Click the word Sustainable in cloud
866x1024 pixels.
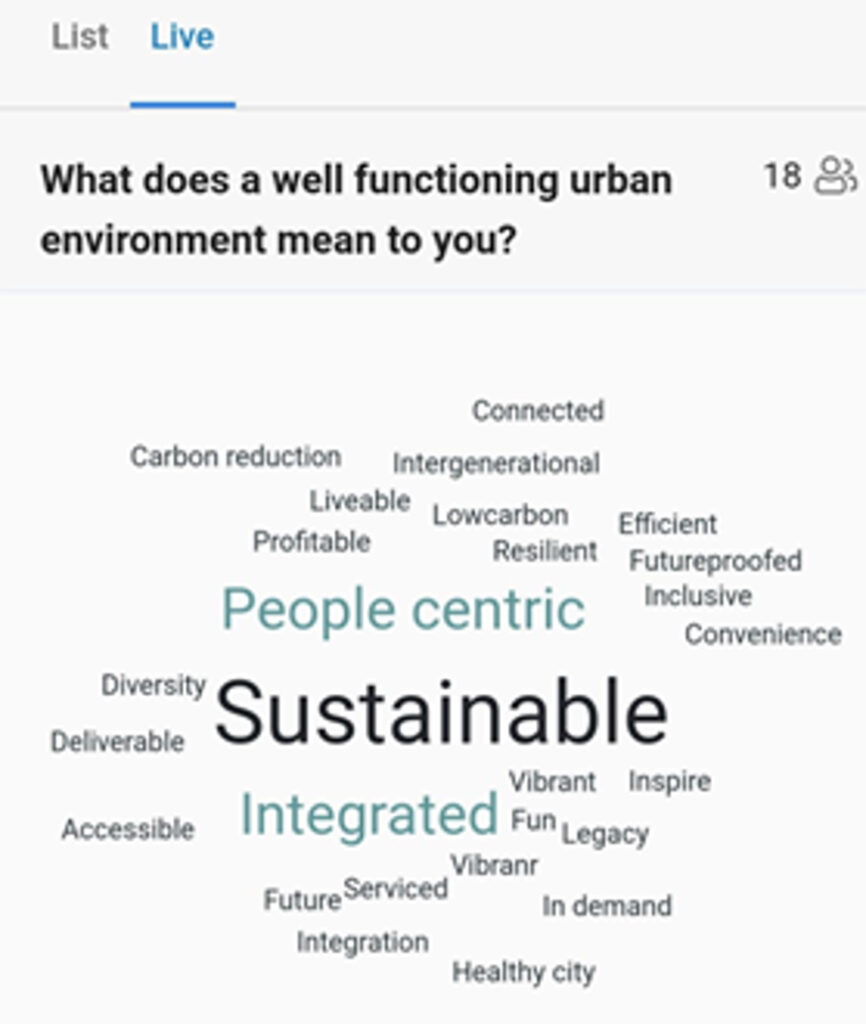tap(441, 714)
